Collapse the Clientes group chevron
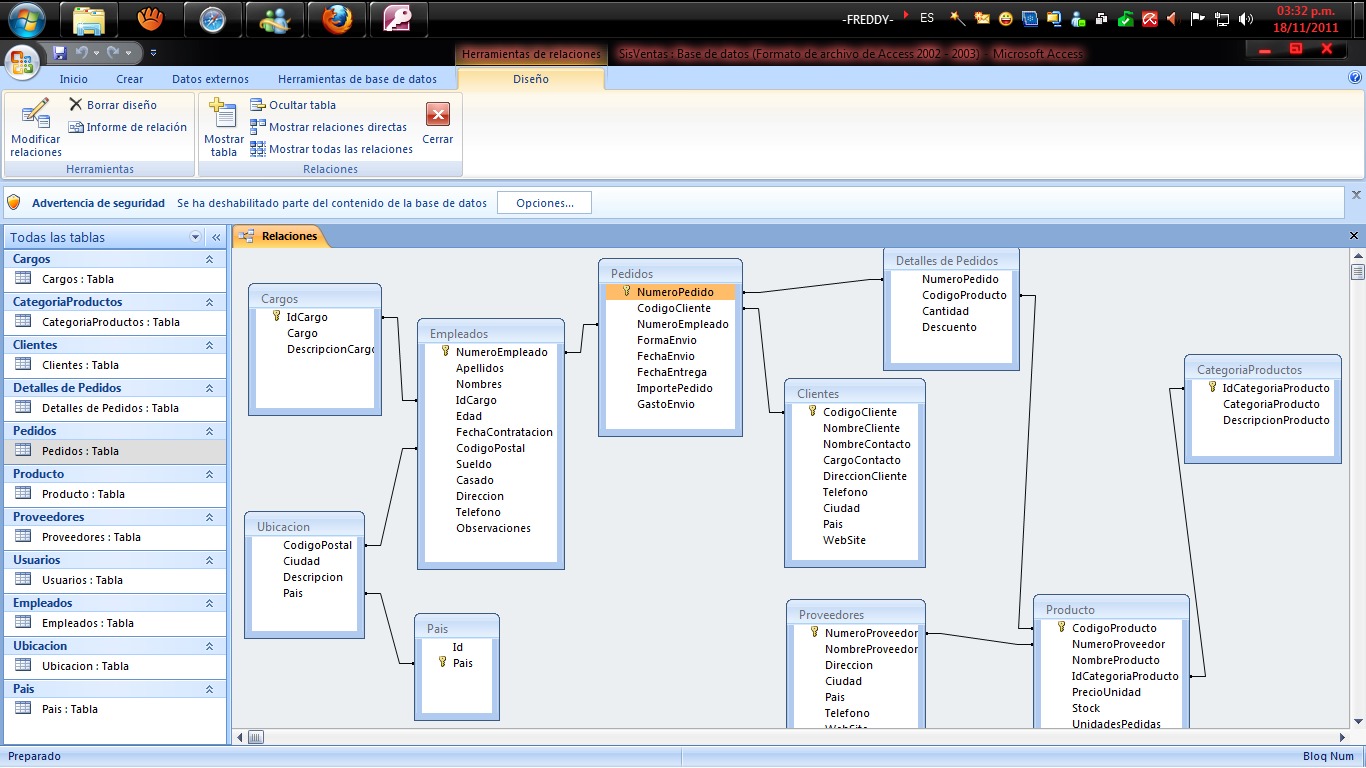Screen dimensions: 1366x768 click(x=209, y=345)
